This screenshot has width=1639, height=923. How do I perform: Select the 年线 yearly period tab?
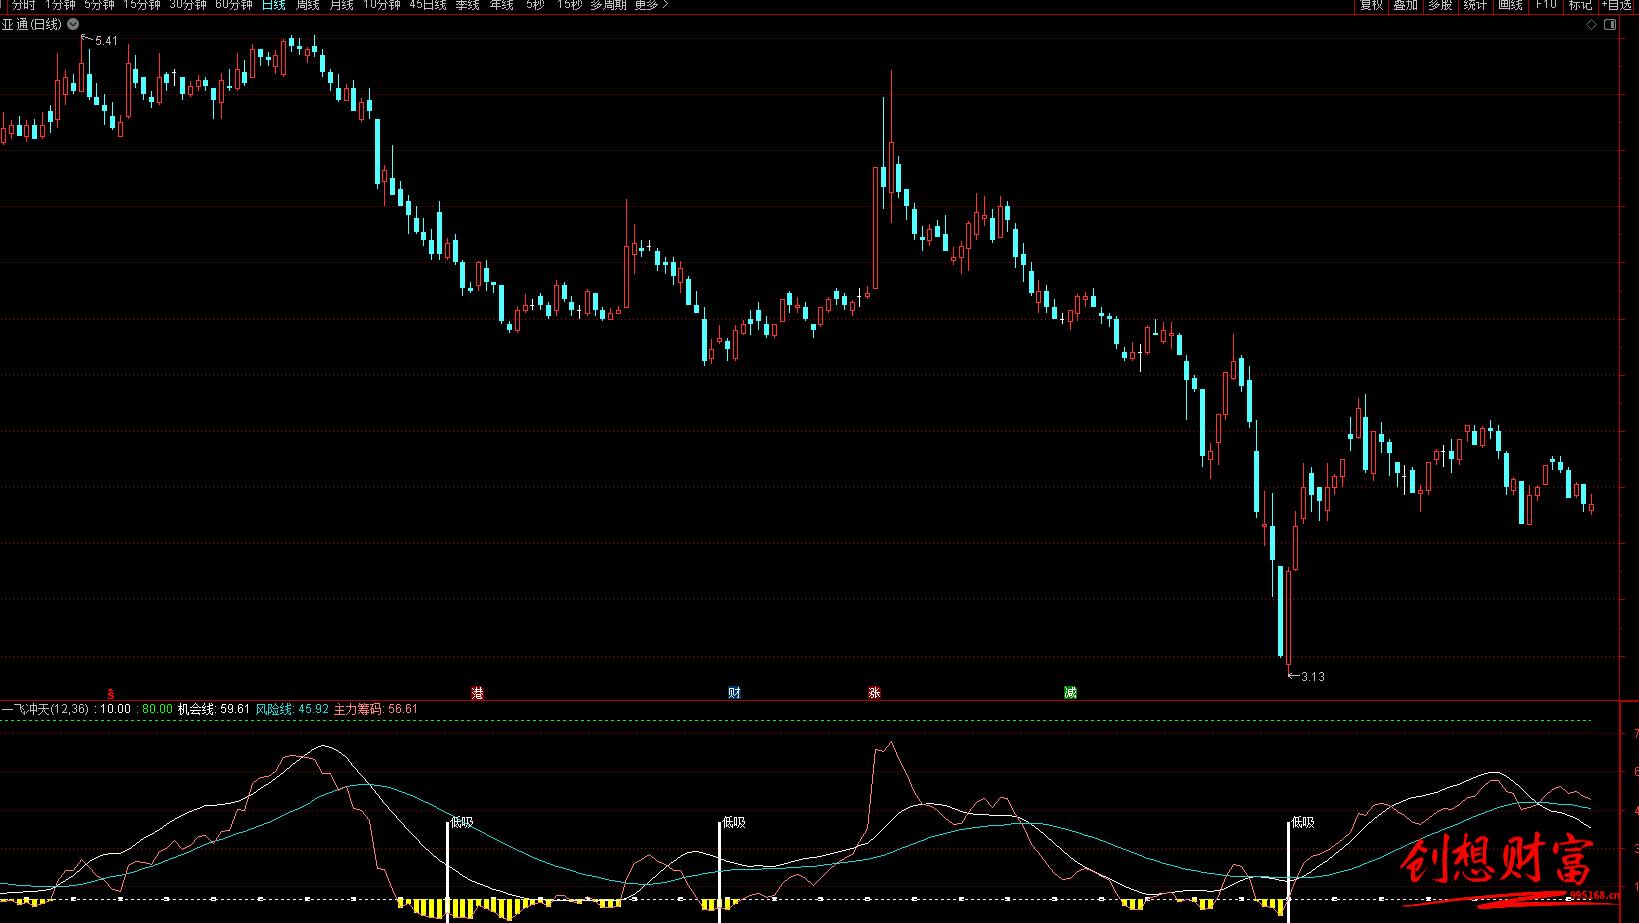click(x=502, y=5)
